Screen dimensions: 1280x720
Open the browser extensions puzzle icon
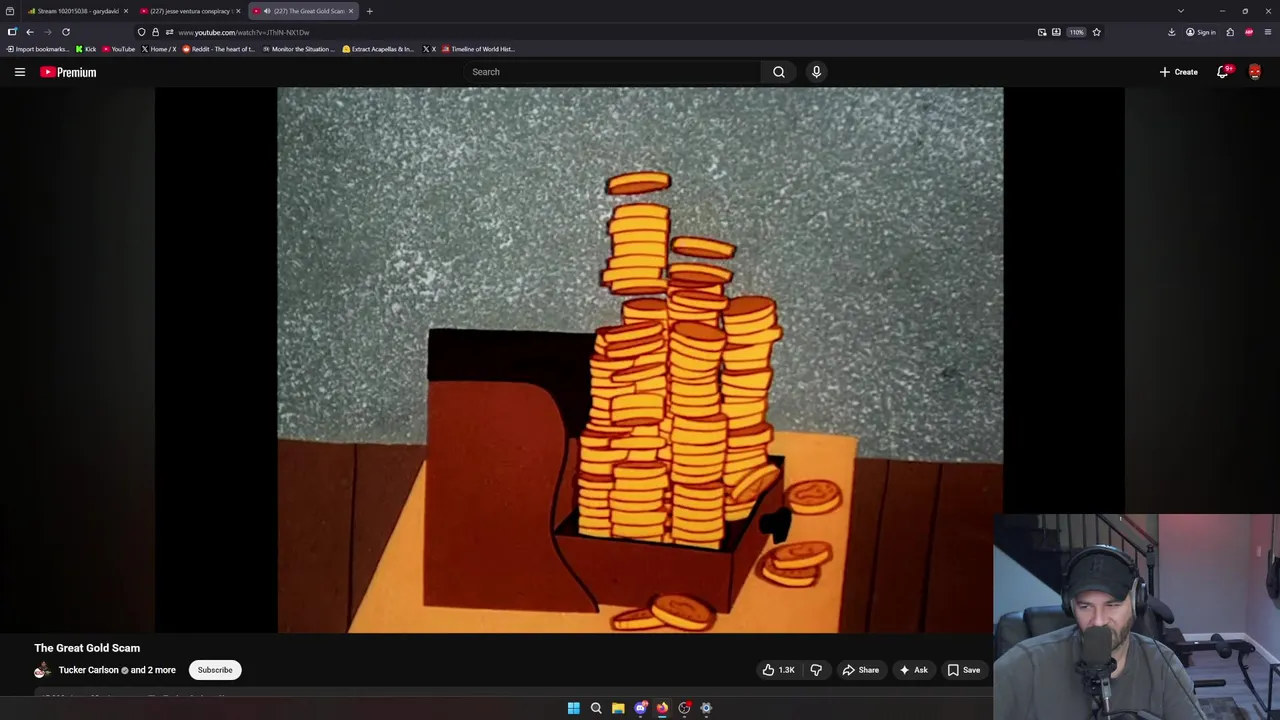point(1230,32)
